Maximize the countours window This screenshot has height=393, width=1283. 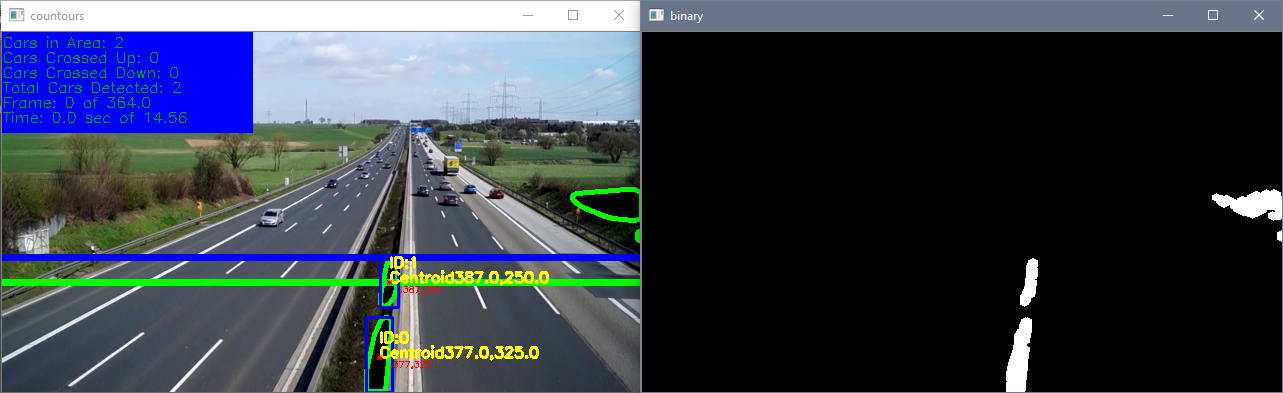(573, 16)
